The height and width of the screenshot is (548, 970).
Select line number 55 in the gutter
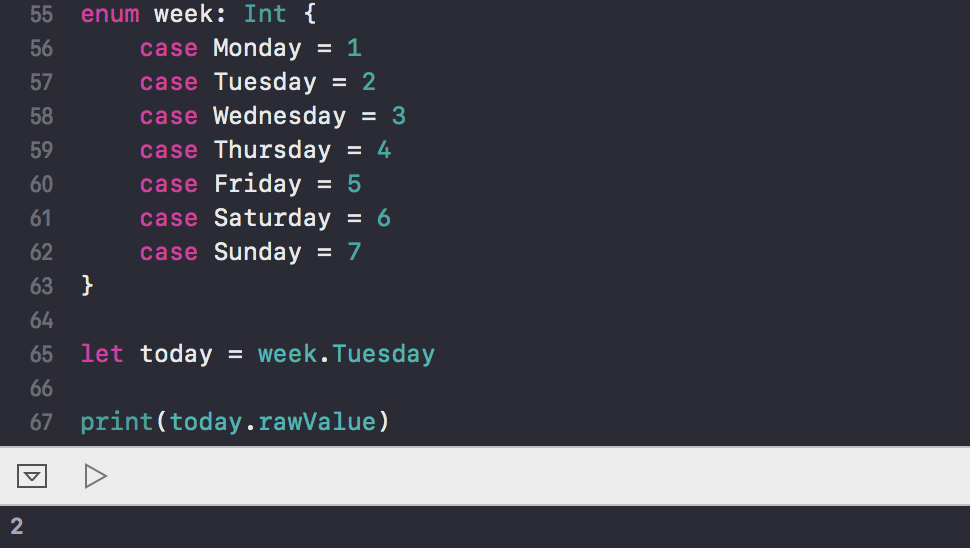pyautogui.click(x=41, y=14)
